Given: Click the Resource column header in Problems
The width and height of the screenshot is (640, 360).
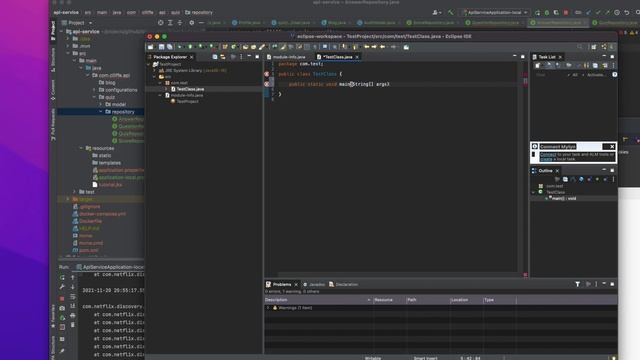Looking at the screenshot, I should click(x=389, y=300).
